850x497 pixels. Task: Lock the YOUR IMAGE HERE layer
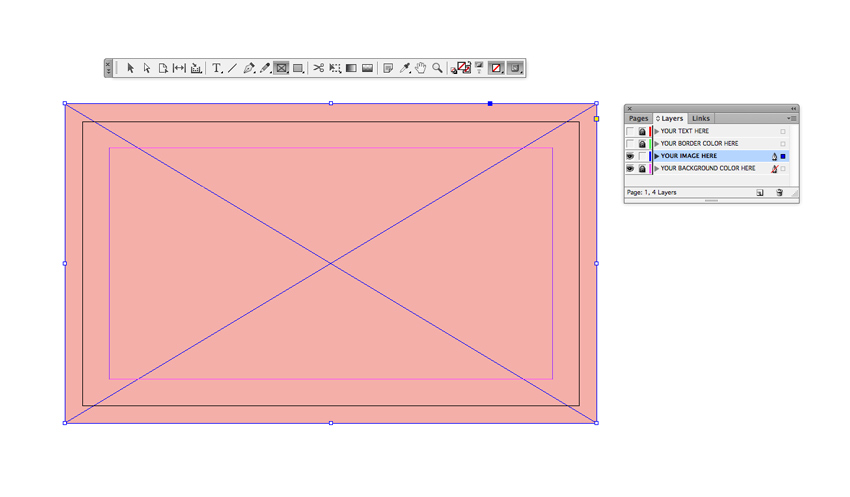[642, 156]
